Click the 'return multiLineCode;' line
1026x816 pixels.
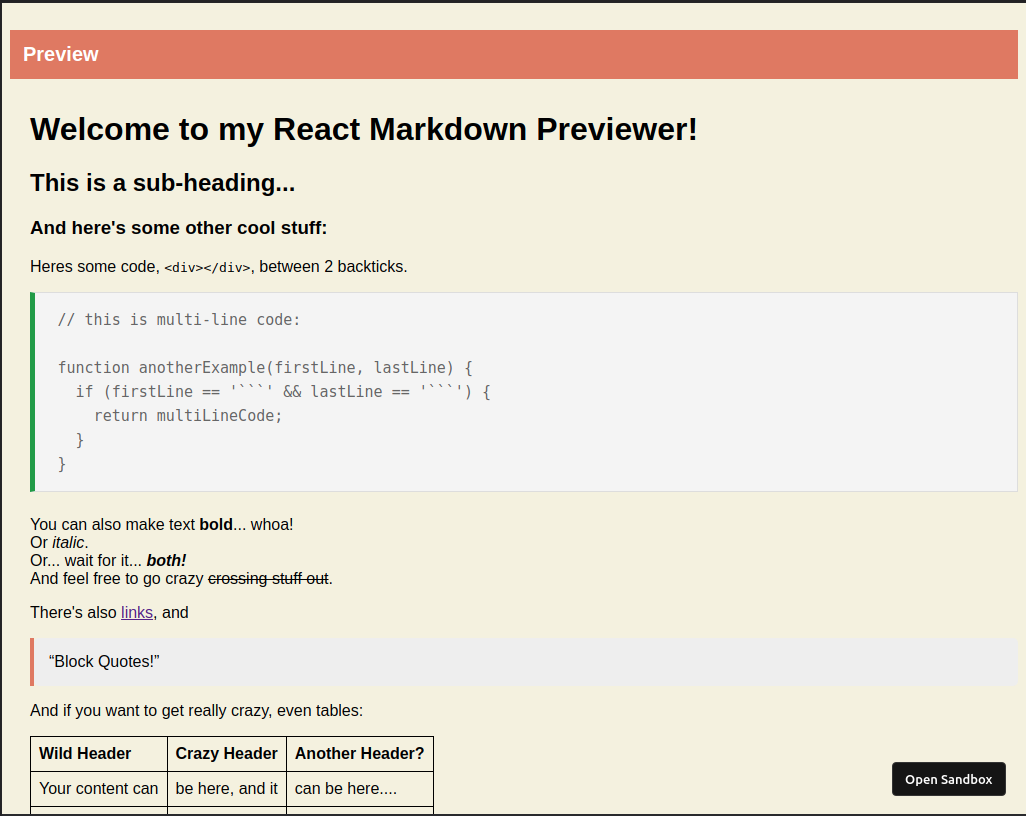[x=188, y=416]
